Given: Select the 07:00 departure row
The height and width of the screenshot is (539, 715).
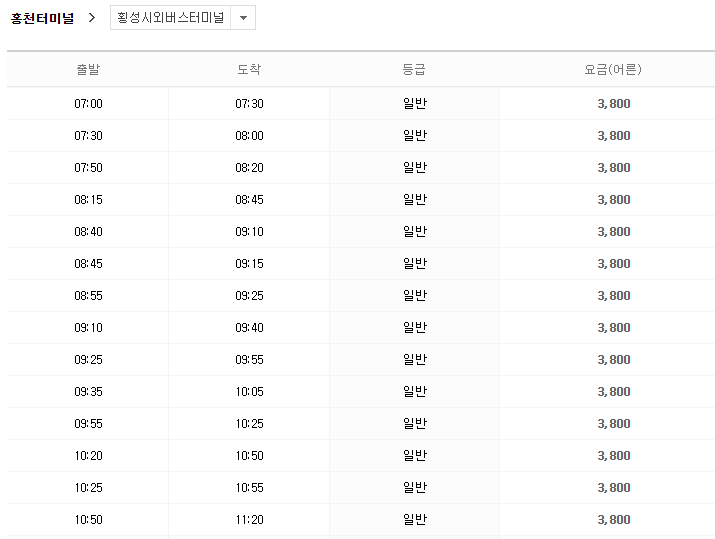Looking at the screenshot, I should point(88,104).
